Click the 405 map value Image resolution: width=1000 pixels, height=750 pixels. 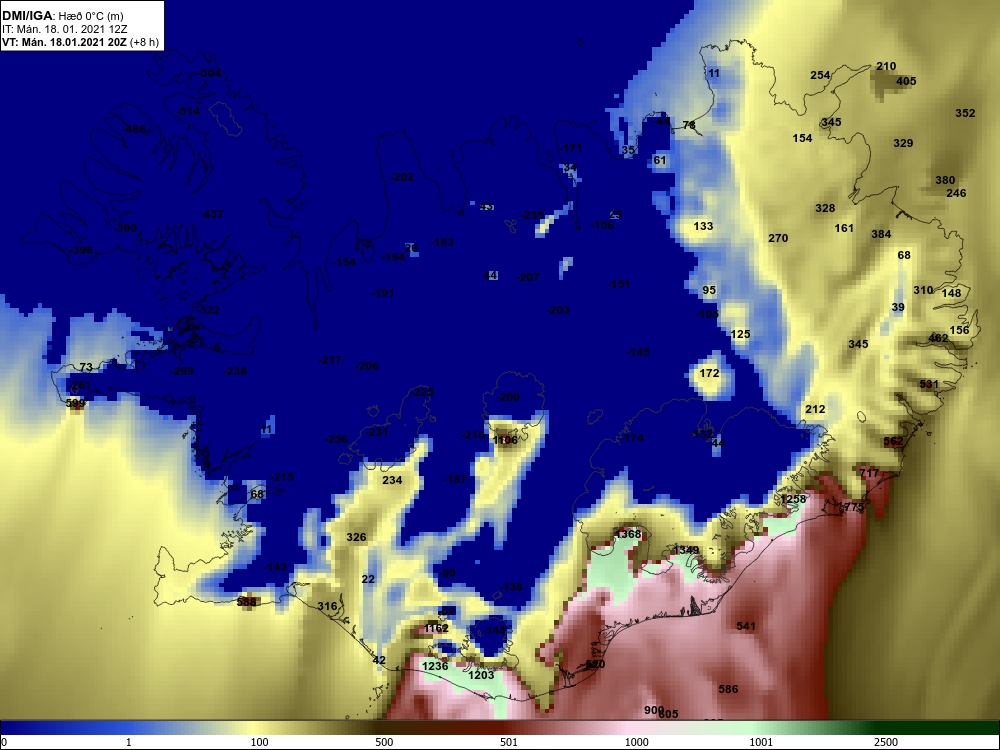tap(906, 81)
